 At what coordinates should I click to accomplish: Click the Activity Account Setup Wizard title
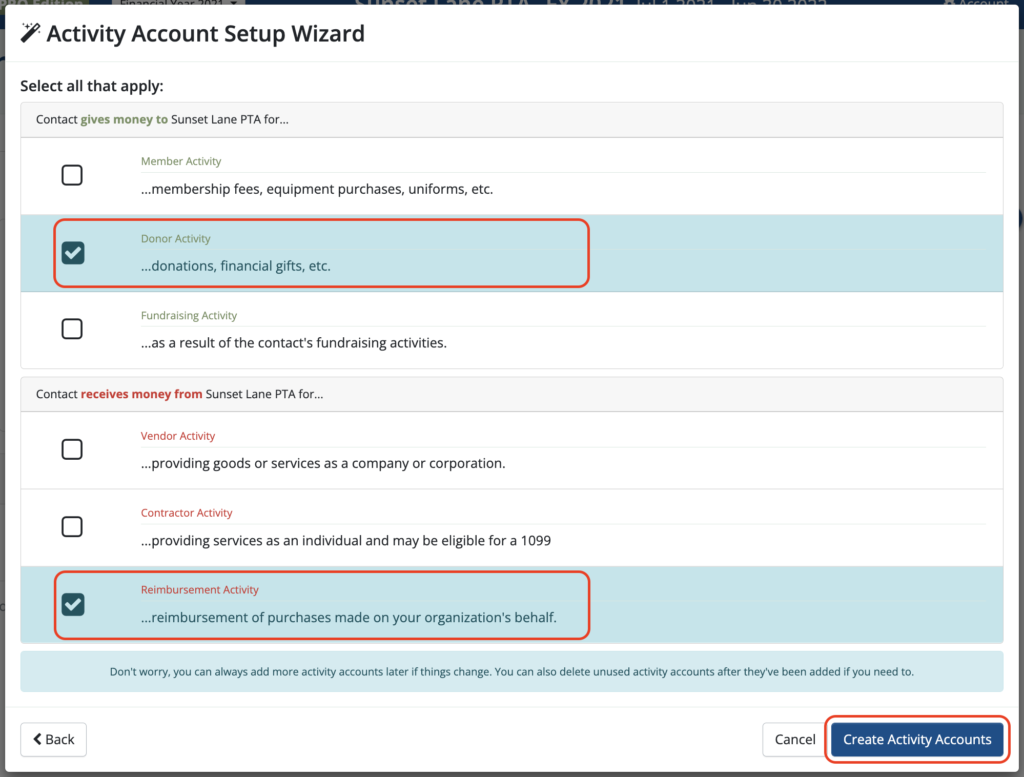point(206,33)
